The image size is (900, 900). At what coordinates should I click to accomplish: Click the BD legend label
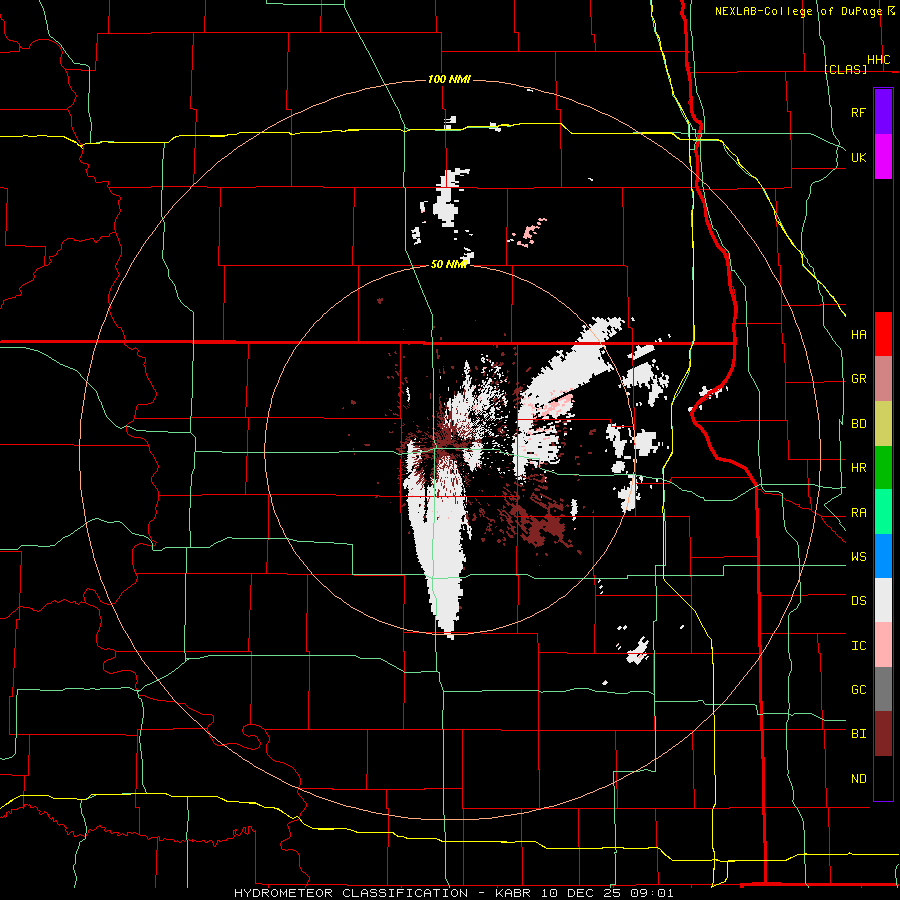(x=858, y=424)
